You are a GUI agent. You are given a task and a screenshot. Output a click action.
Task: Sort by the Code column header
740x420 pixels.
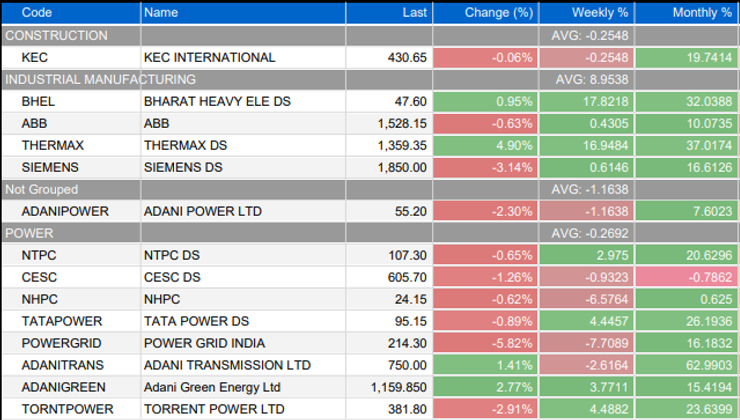(x=71, y=13)
